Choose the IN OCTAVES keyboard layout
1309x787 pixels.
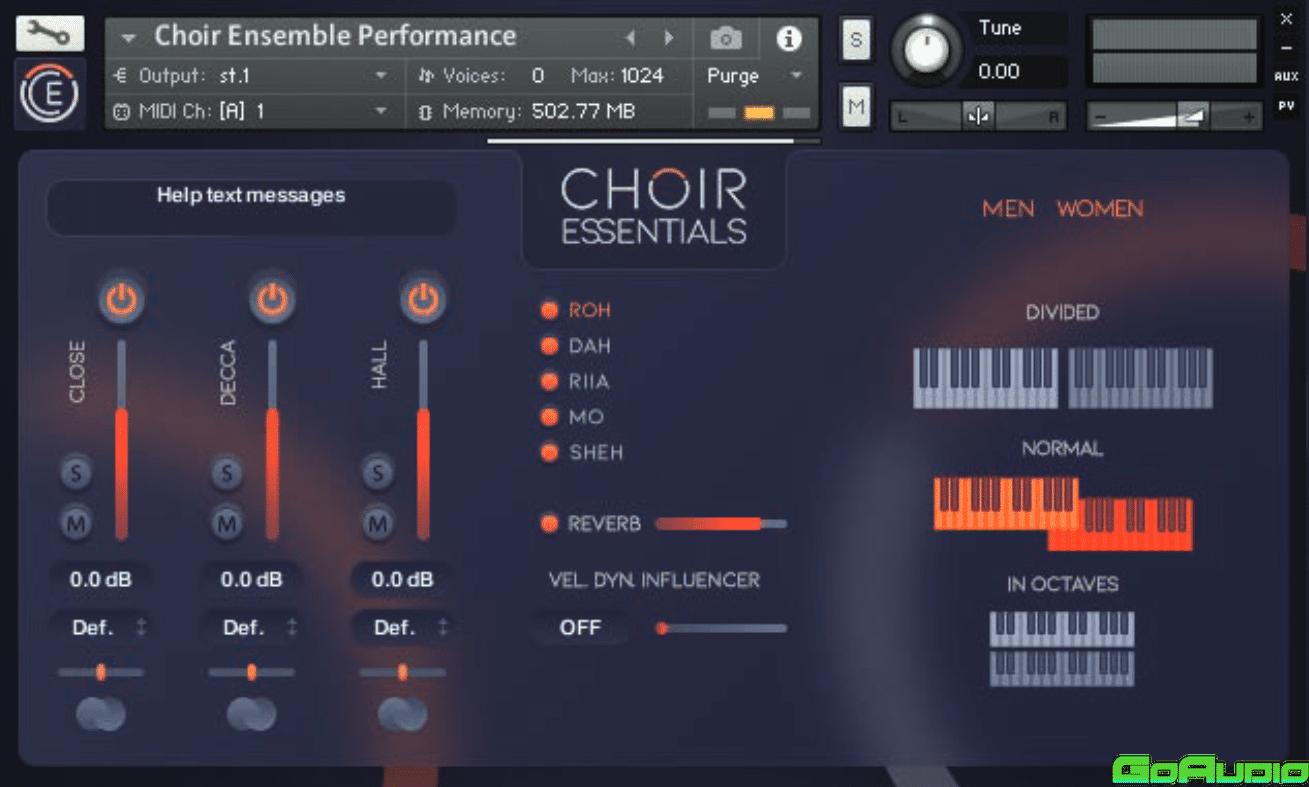(x=1062, y=648)
